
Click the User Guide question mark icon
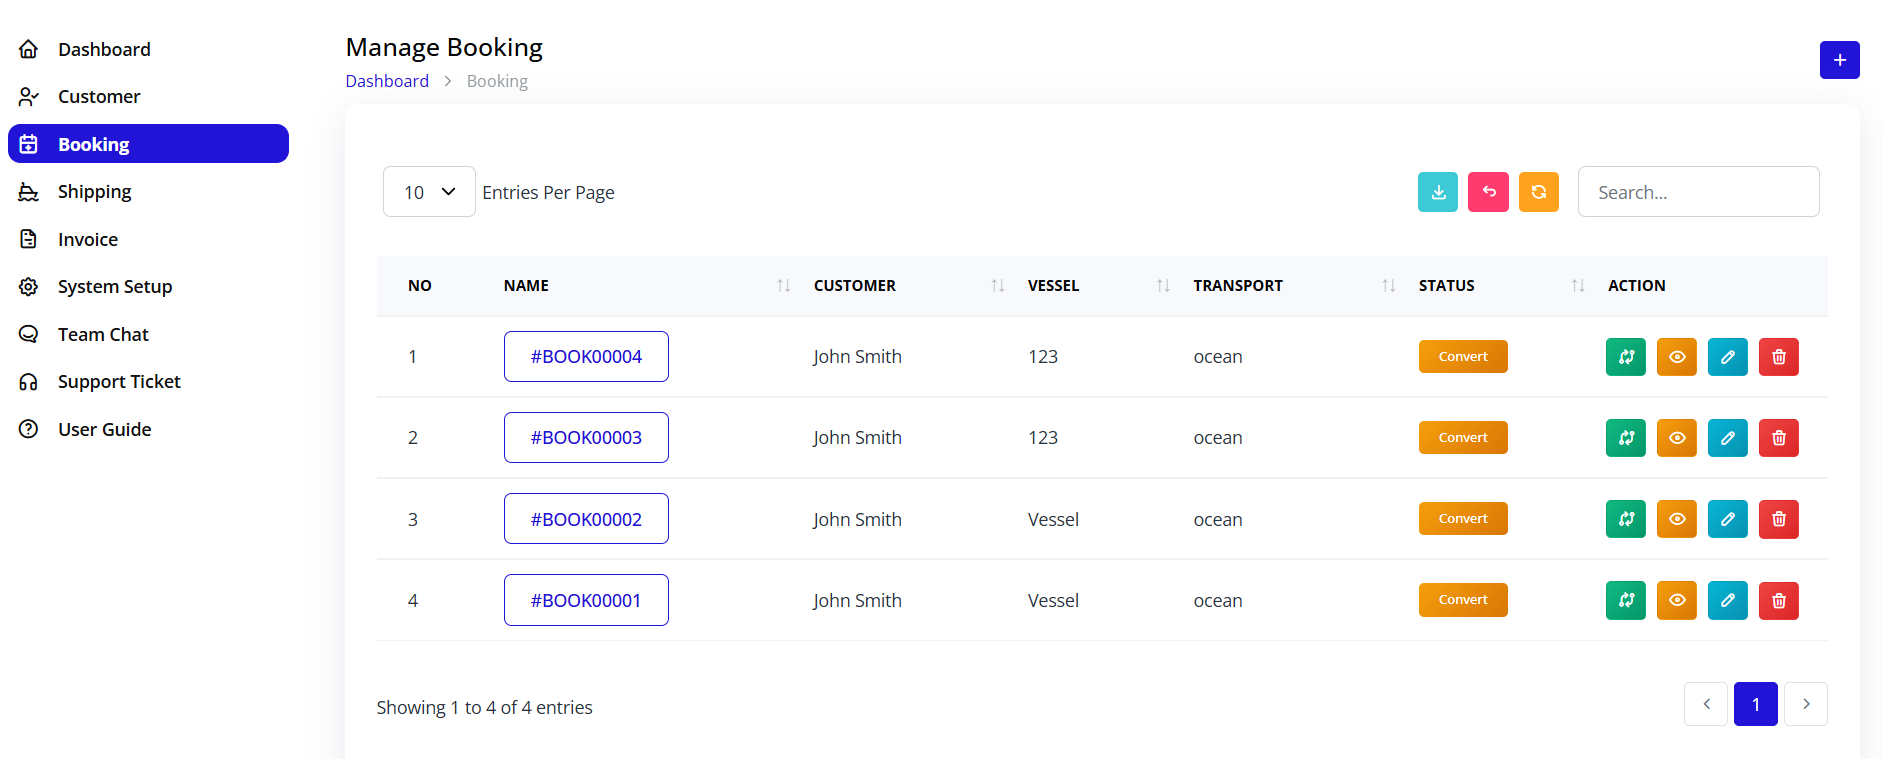tap(29, 429)
